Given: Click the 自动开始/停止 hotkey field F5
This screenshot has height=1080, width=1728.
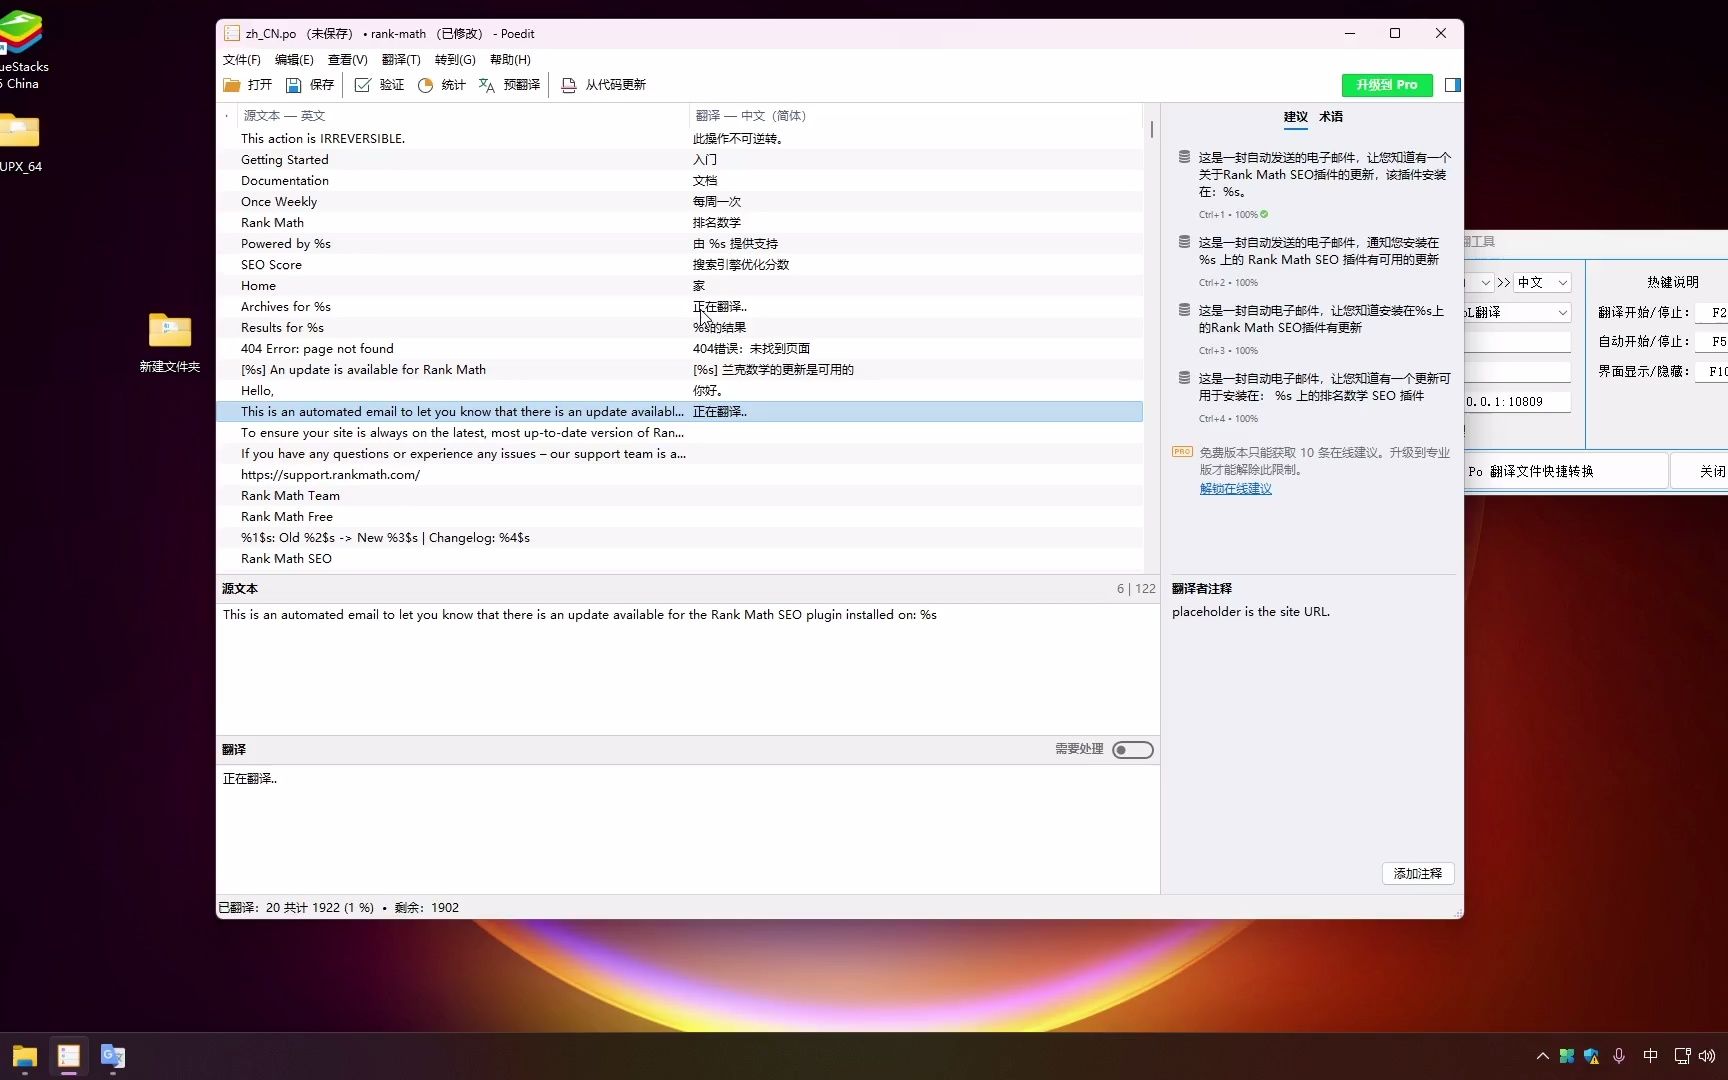Looking at the screenshot, I should tap(1712, 342).
